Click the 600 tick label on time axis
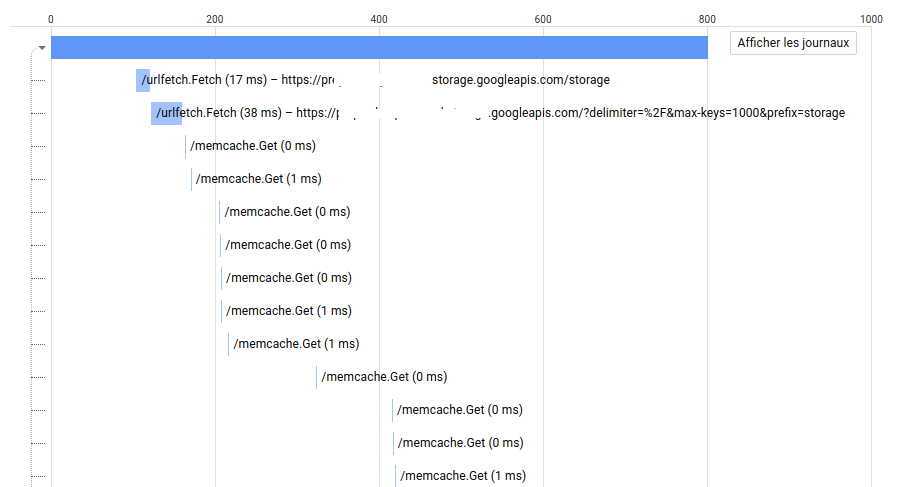The image size is (908, 487). [x=543, y=19]
